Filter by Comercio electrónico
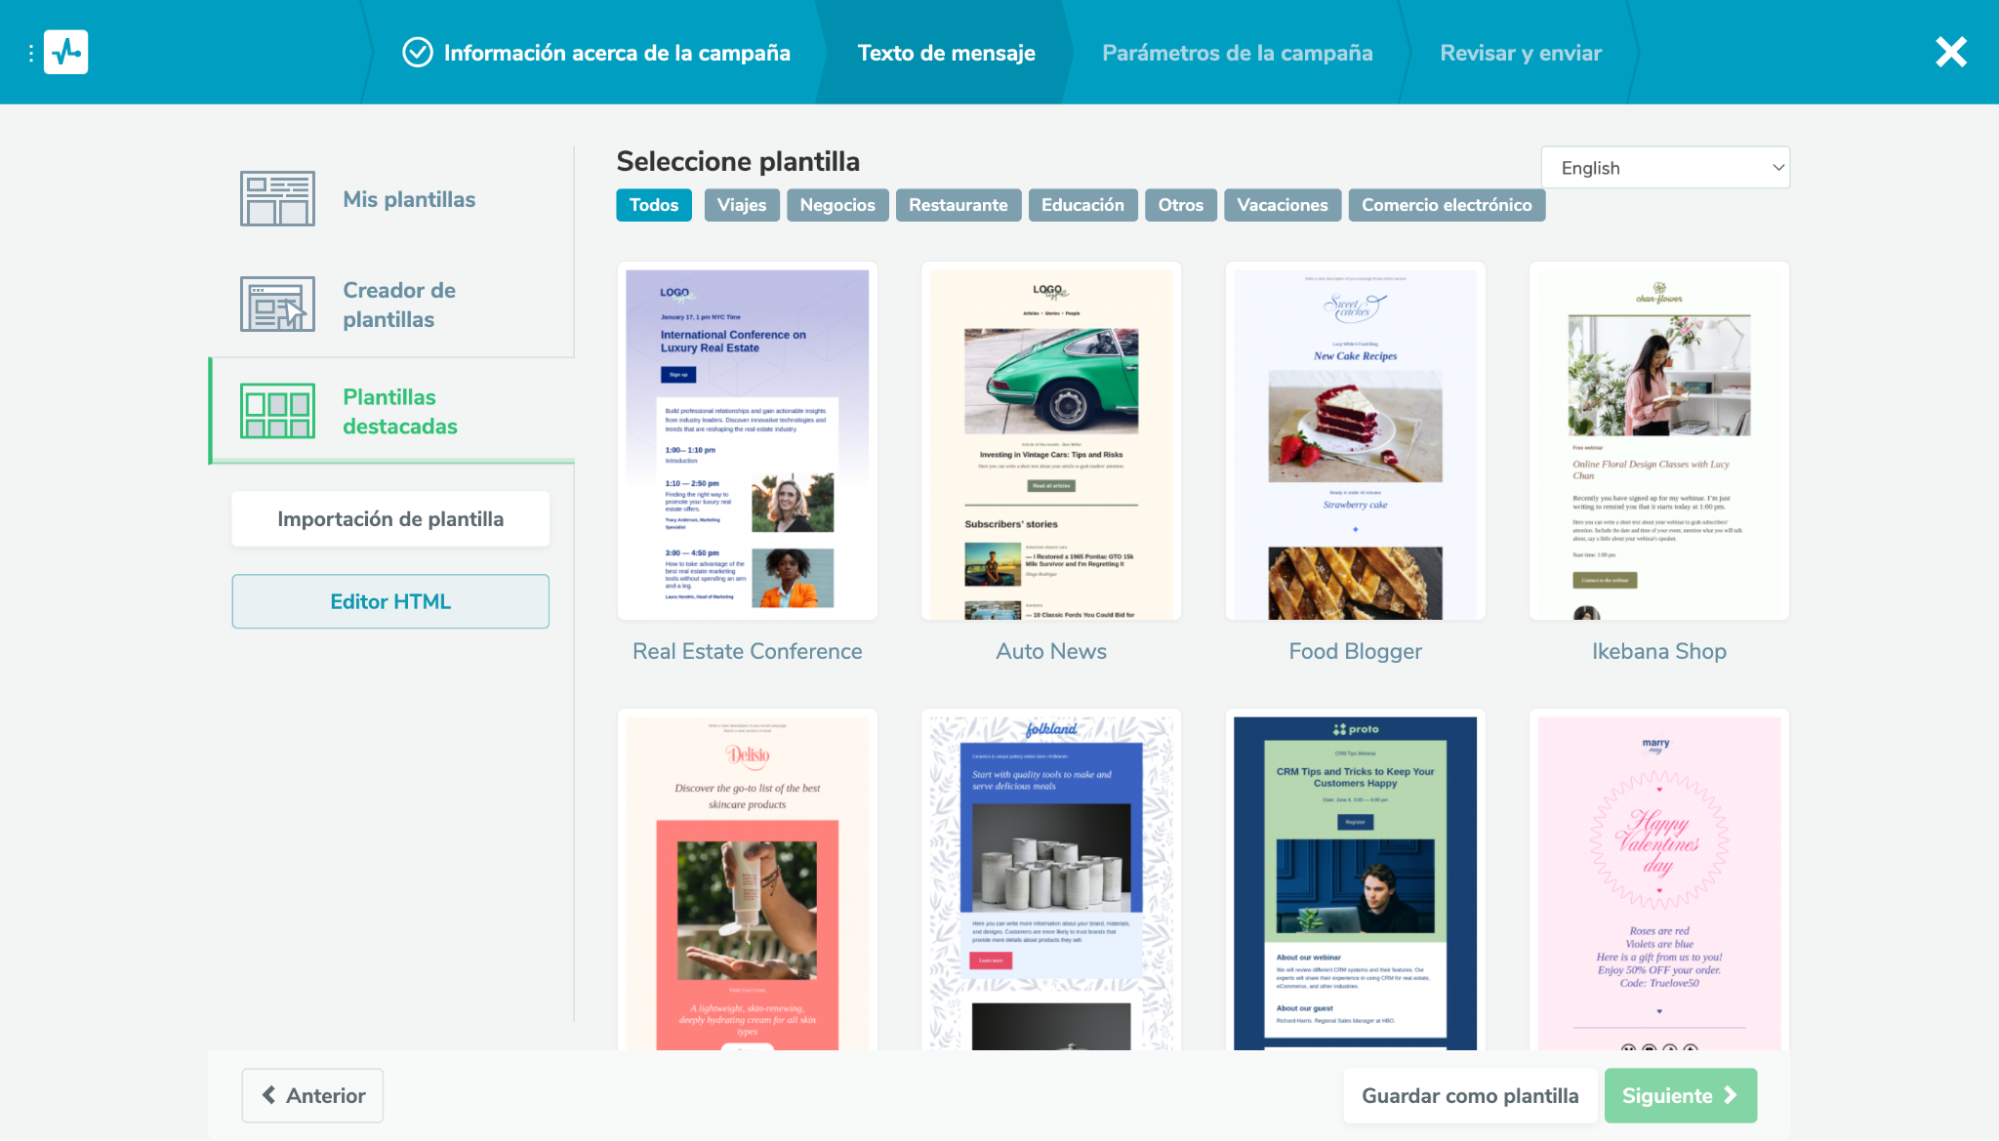 tap(1445, 205)
